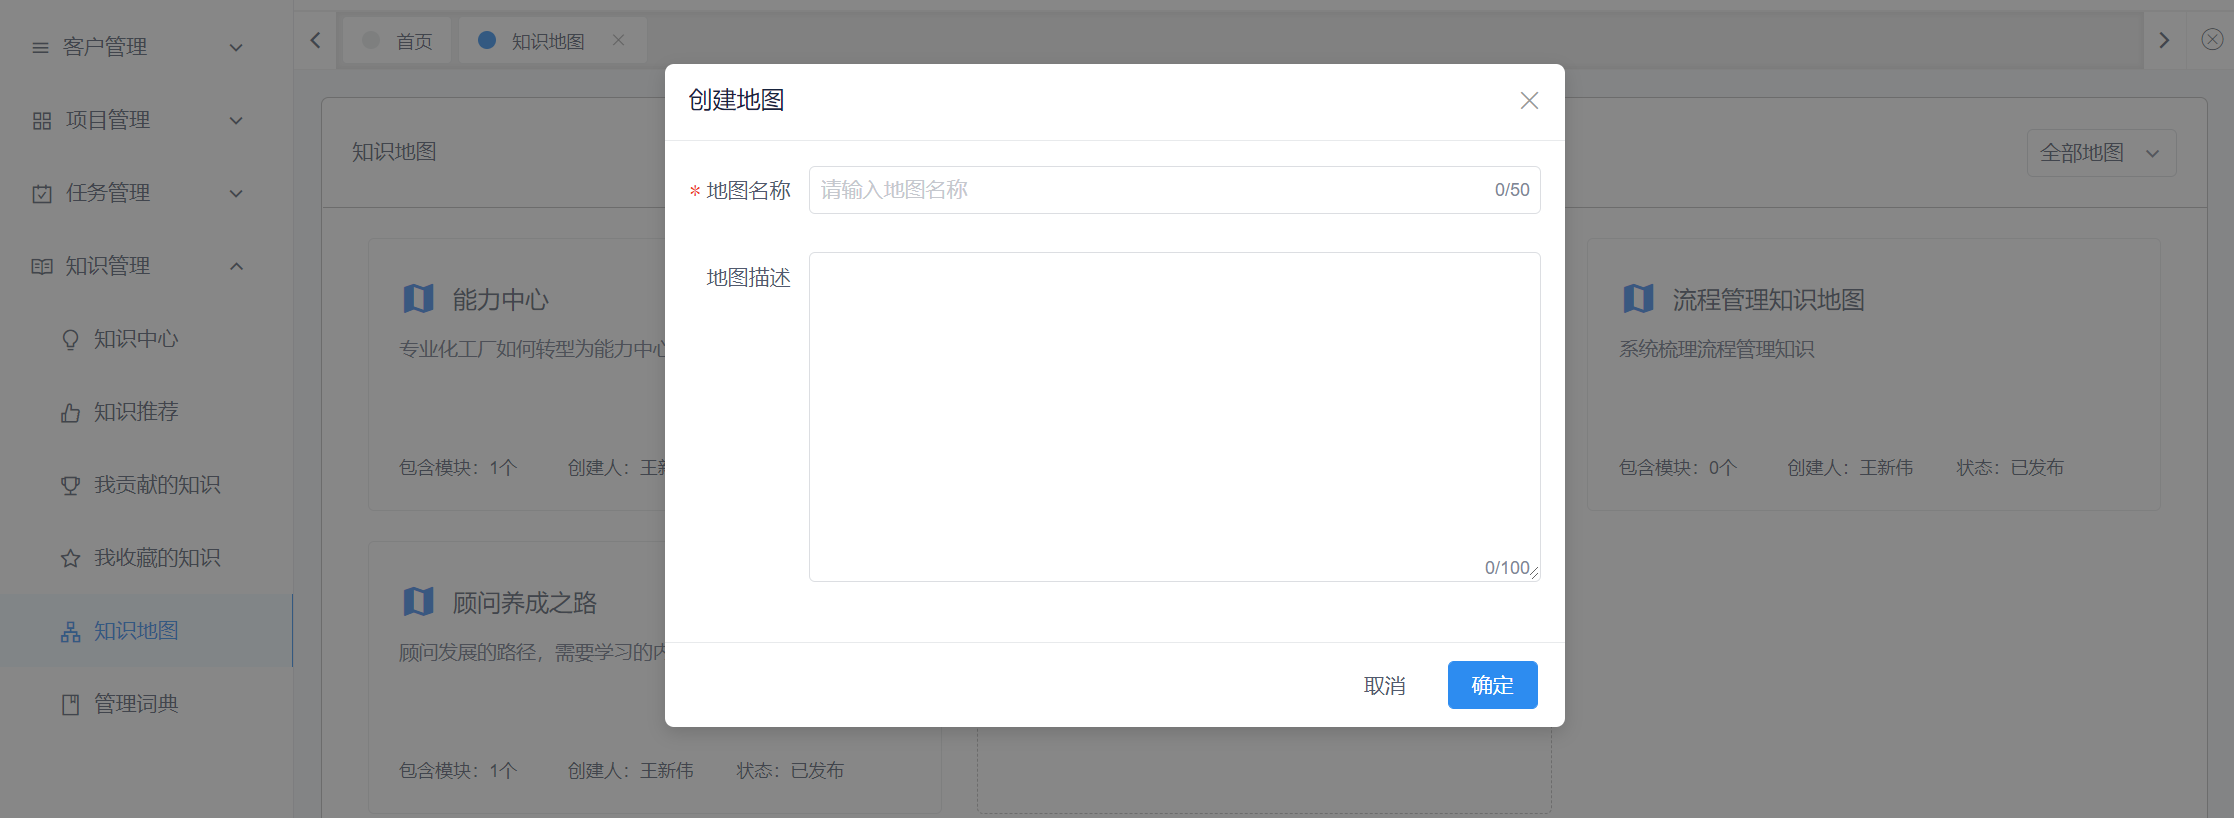Click the 系统梳理流程管理知识 description text
2234x818 pixels.
pos(1717,349)
